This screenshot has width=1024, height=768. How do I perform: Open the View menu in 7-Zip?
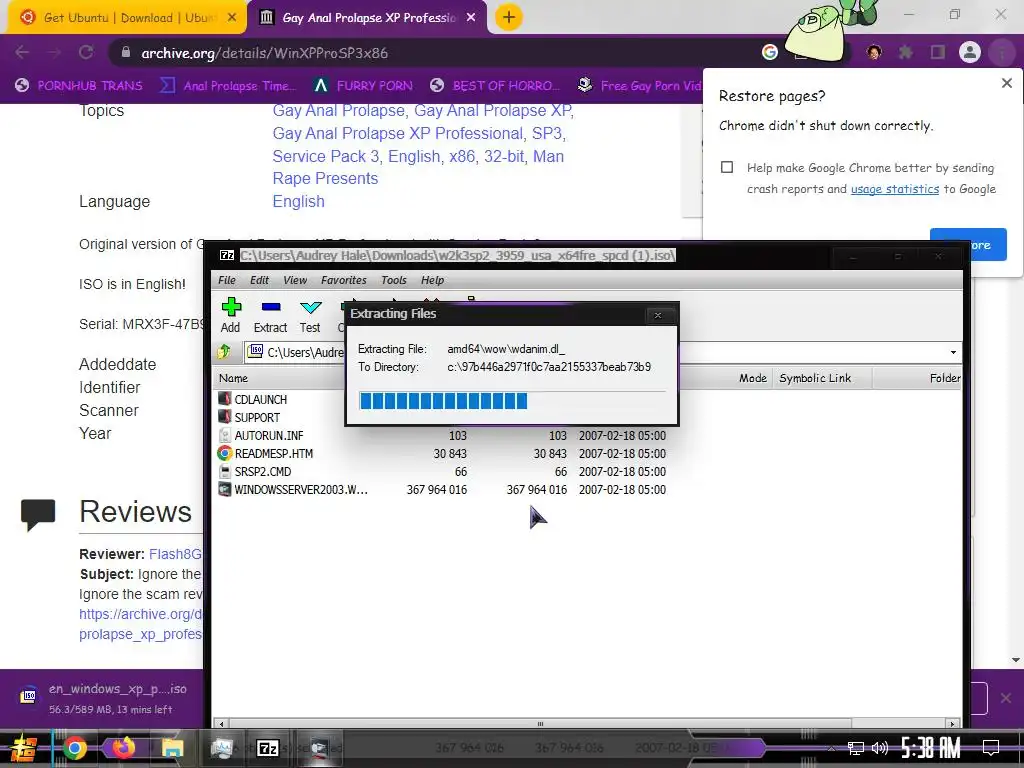[x=295, y=280]
